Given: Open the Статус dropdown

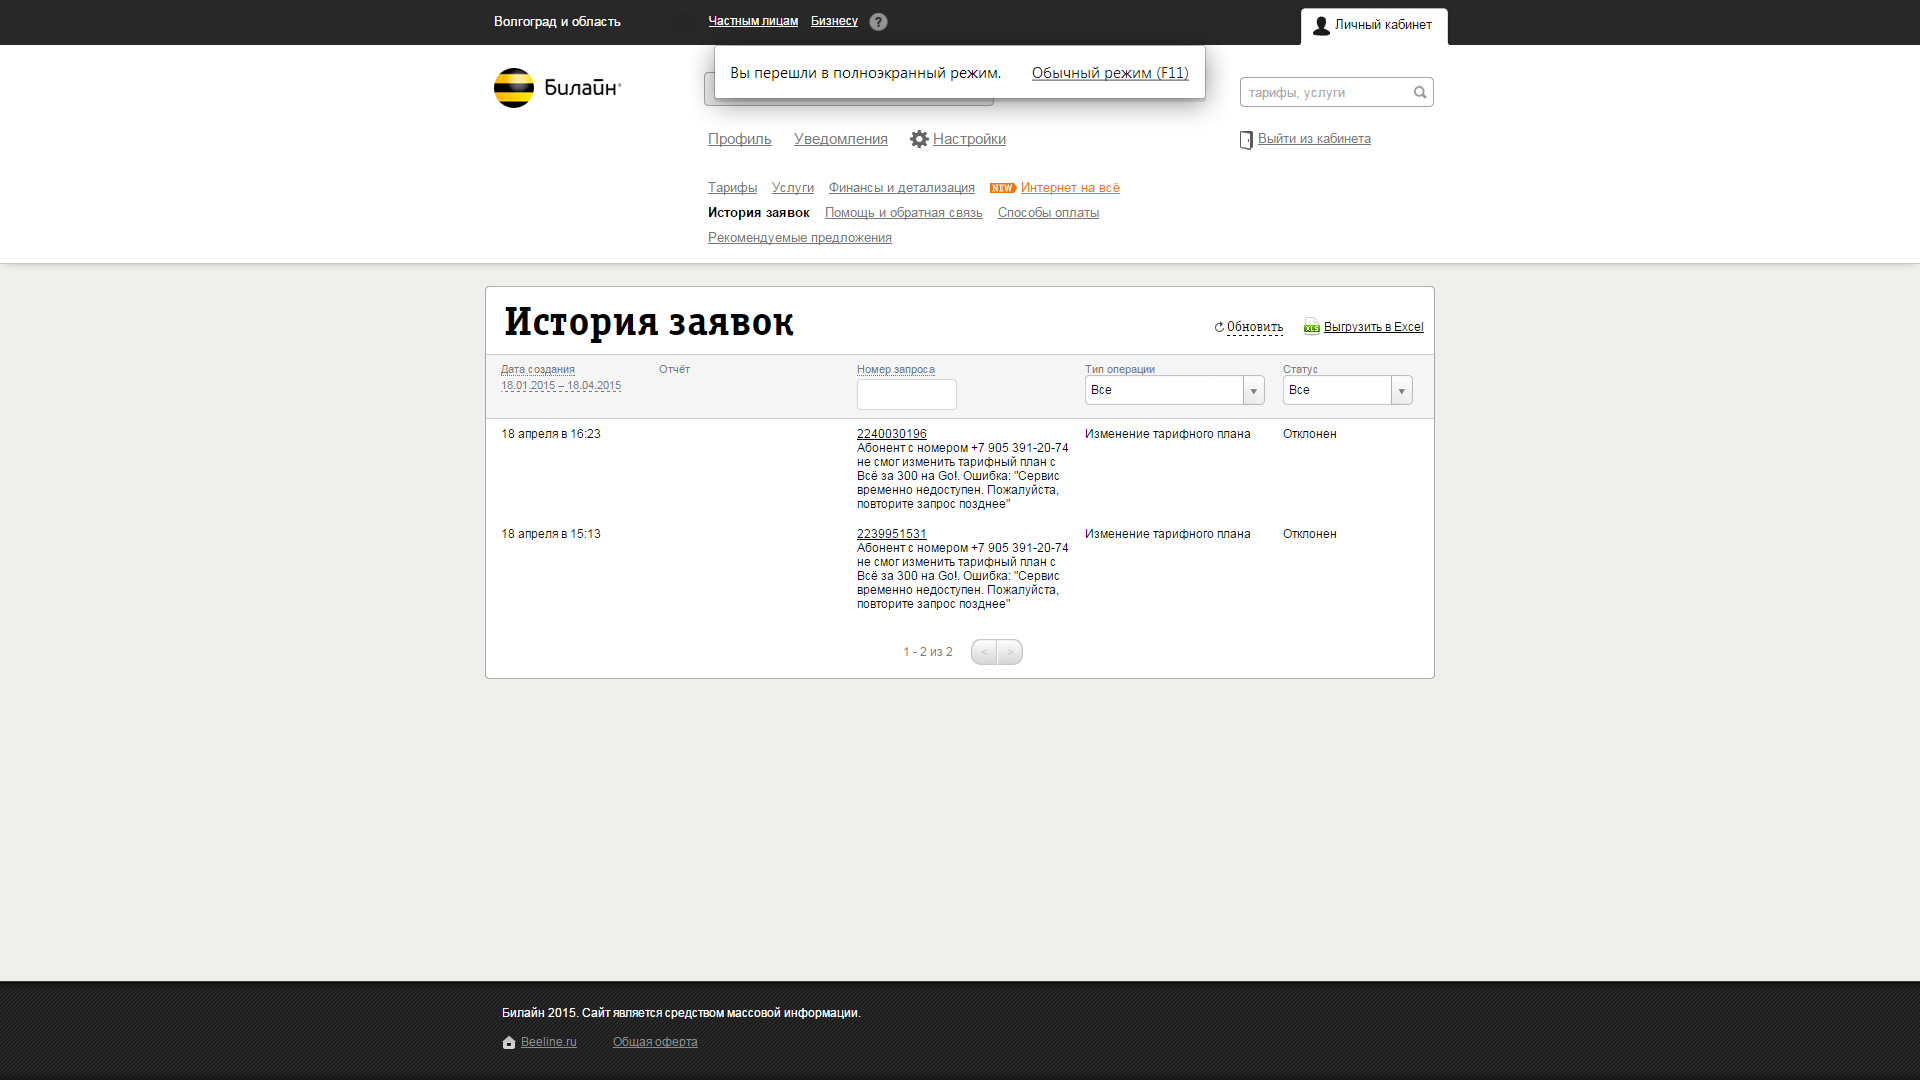Looking at the screenshot, I should [1347, 390].
